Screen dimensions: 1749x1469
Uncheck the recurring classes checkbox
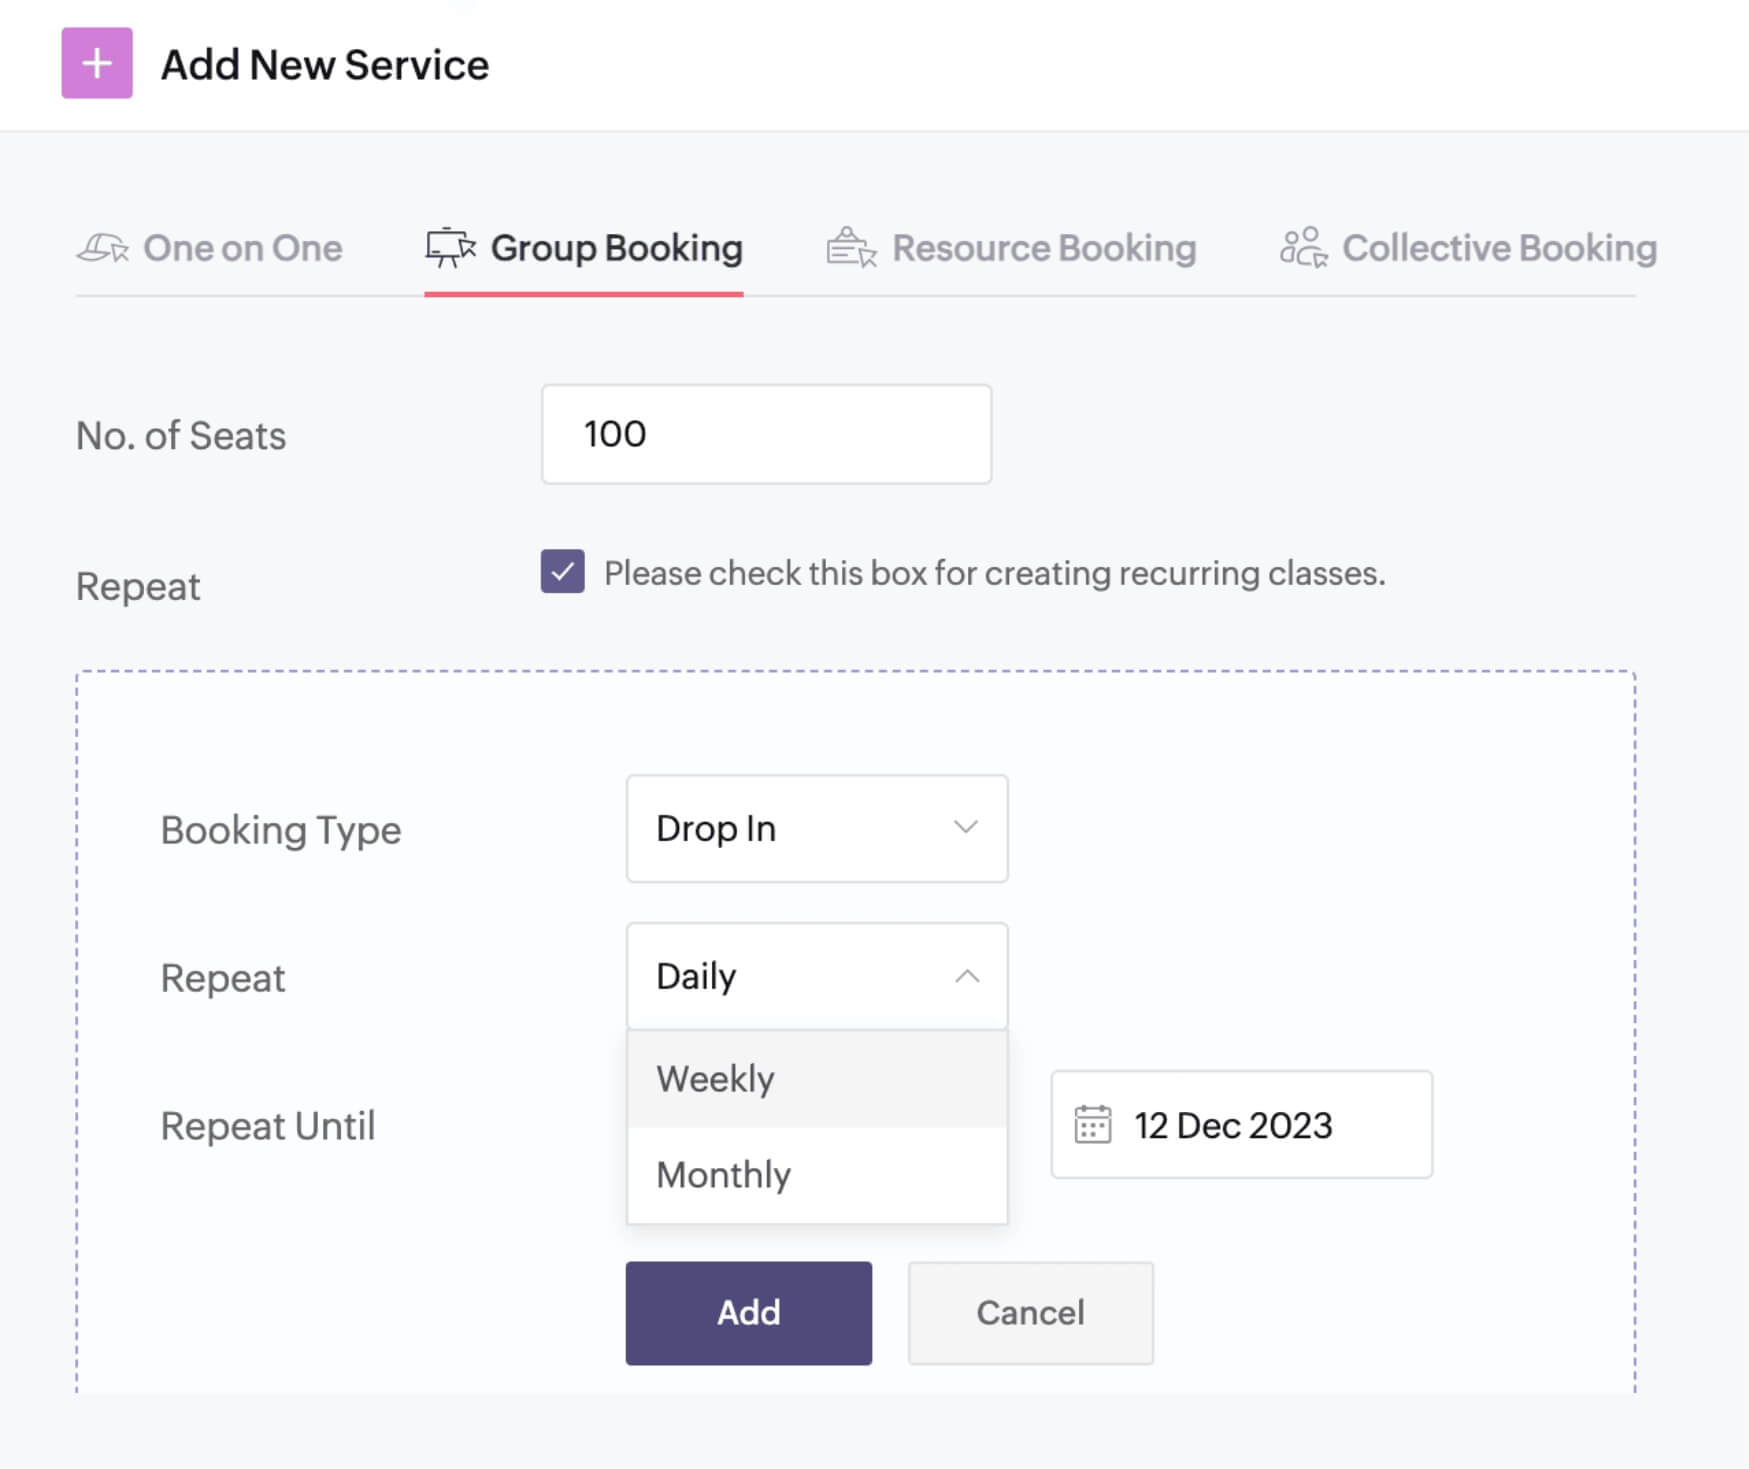(x=563, y=572)
